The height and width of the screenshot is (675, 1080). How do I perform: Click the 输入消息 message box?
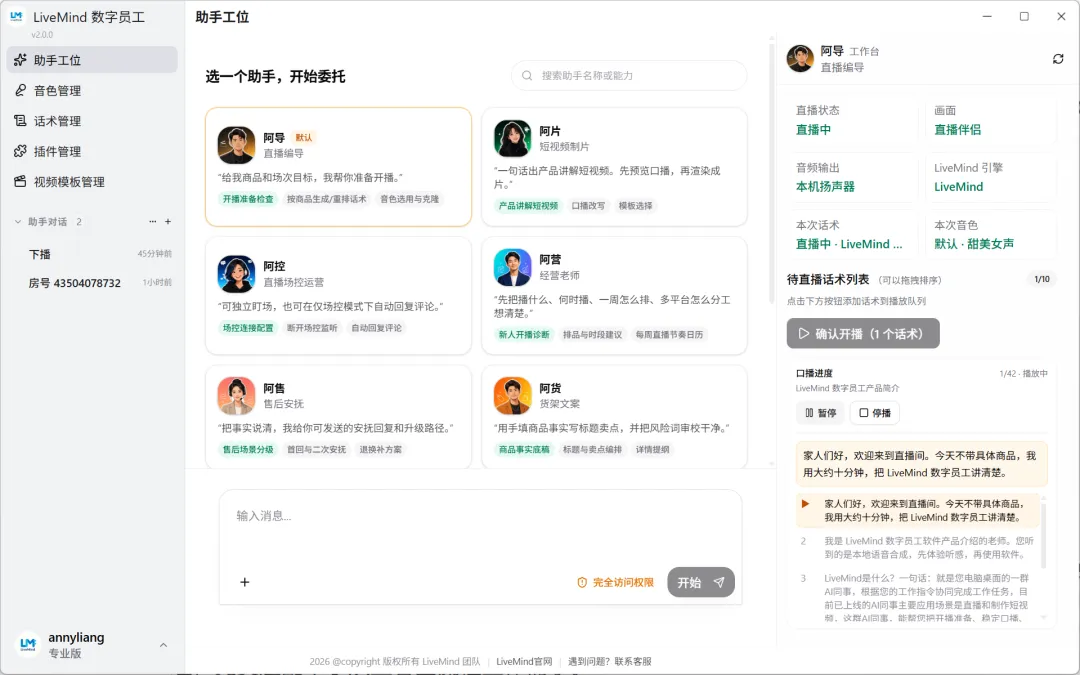pyautogui.click(x=480, y=529)
